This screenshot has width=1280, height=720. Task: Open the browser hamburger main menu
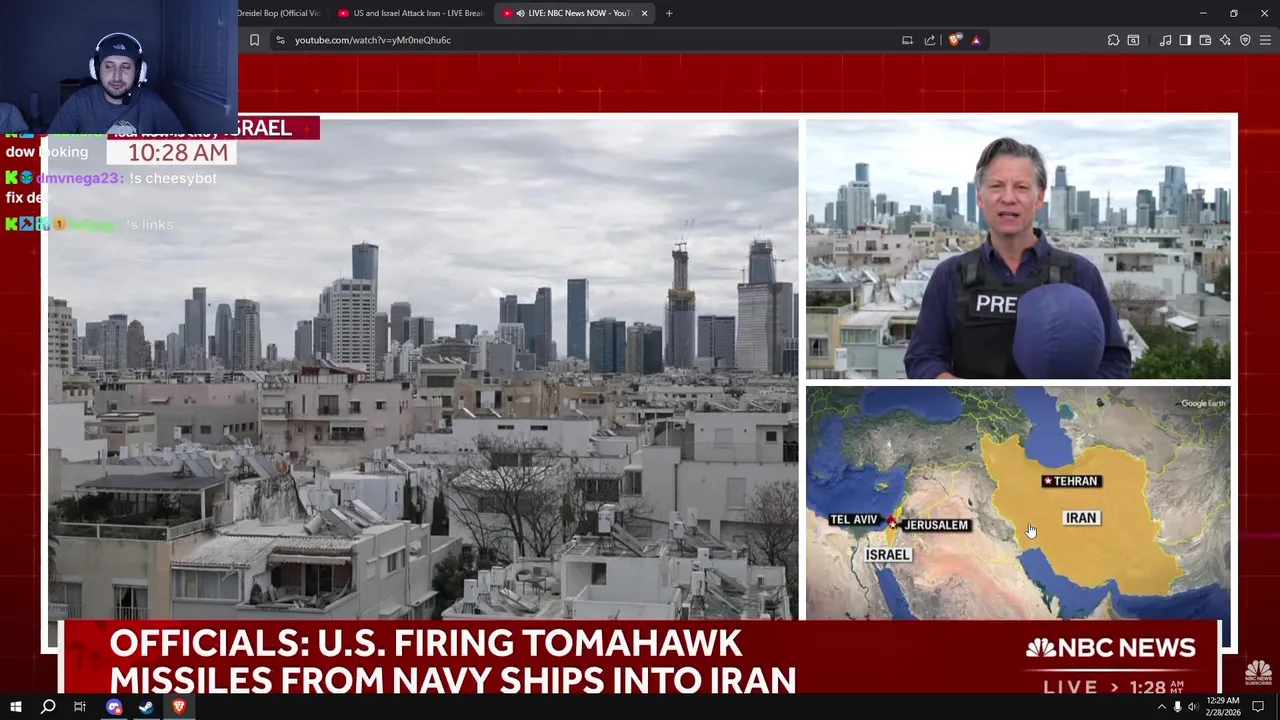tap(1265, 40)
